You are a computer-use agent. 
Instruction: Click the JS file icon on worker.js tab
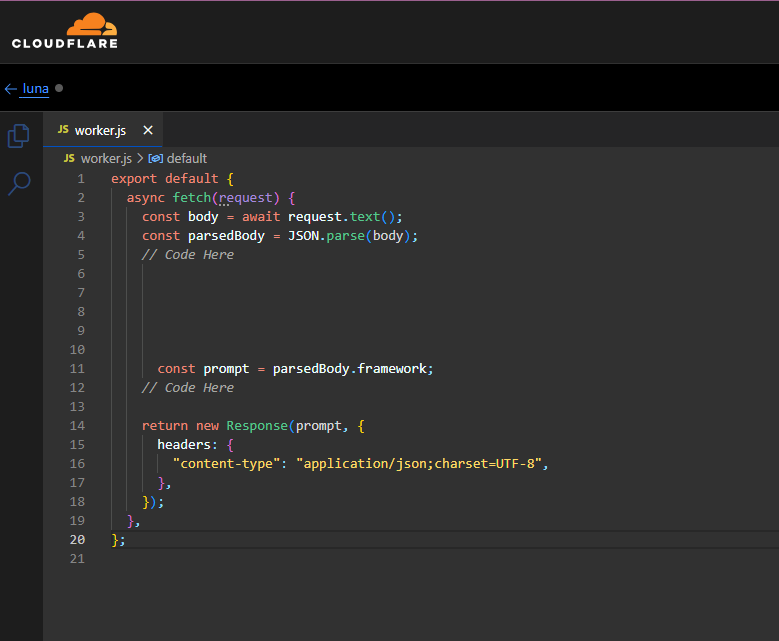click(63, 130)
